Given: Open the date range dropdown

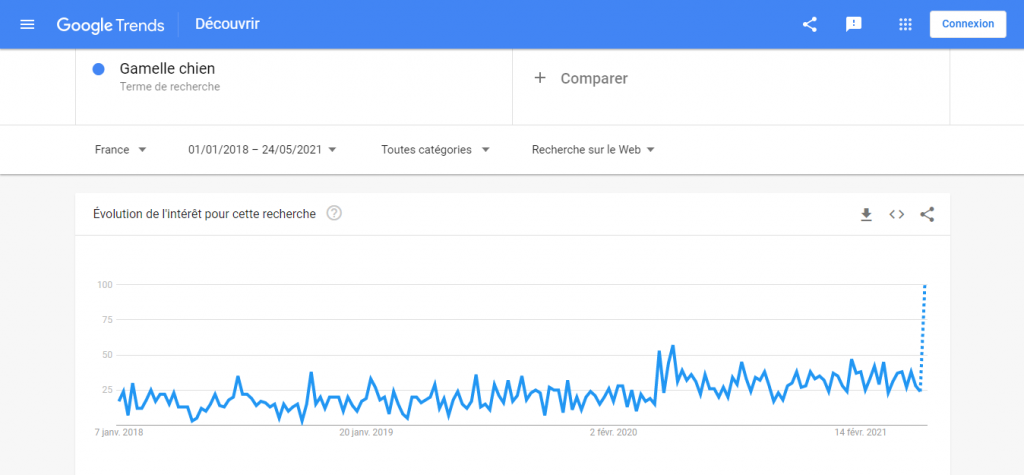Looking at the screenshot, I should click(262, 150).
